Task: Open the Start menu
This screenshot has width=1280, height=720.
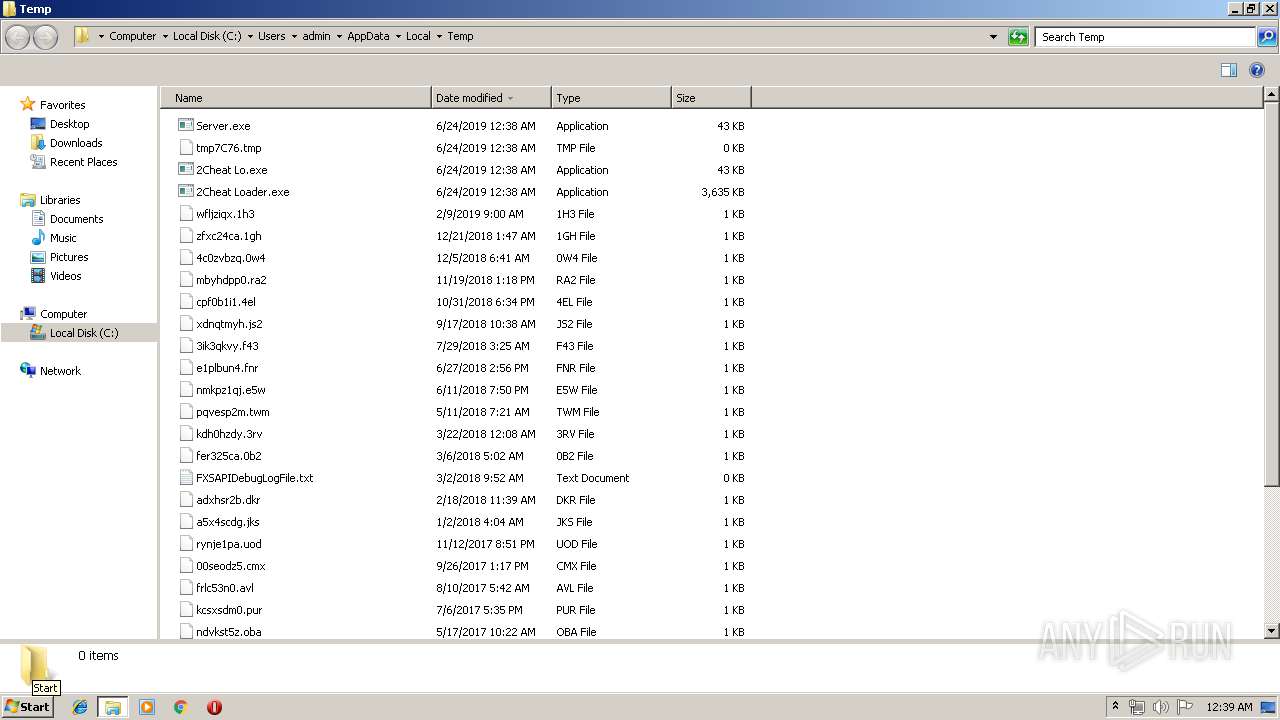Action: [27, 707]
